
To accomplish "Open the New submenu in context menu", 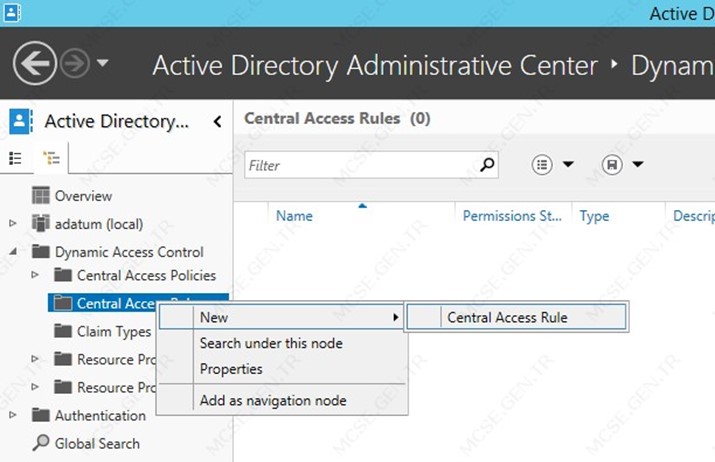I will coord(280,317).
